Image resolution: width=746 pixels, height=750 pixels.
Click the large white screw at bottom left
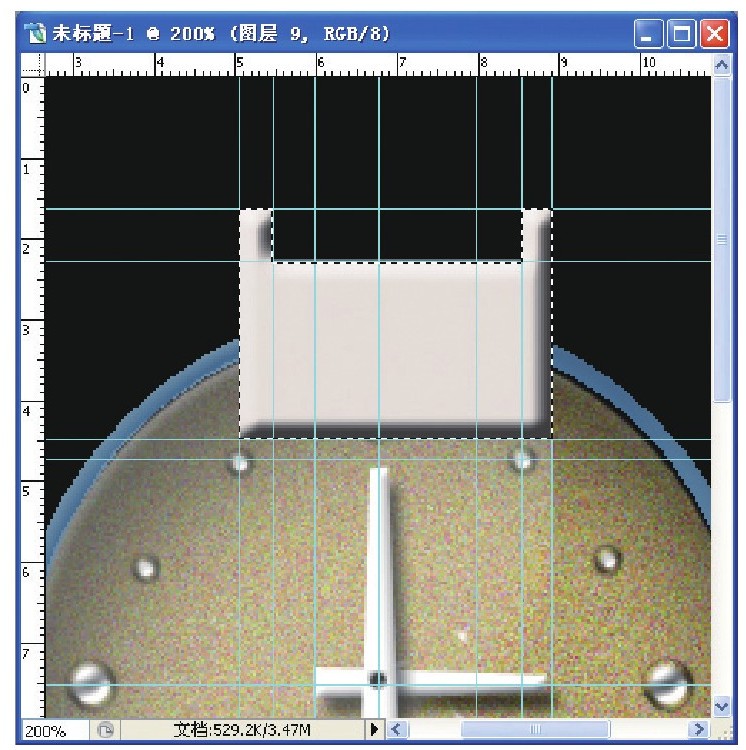pos(91,685)
